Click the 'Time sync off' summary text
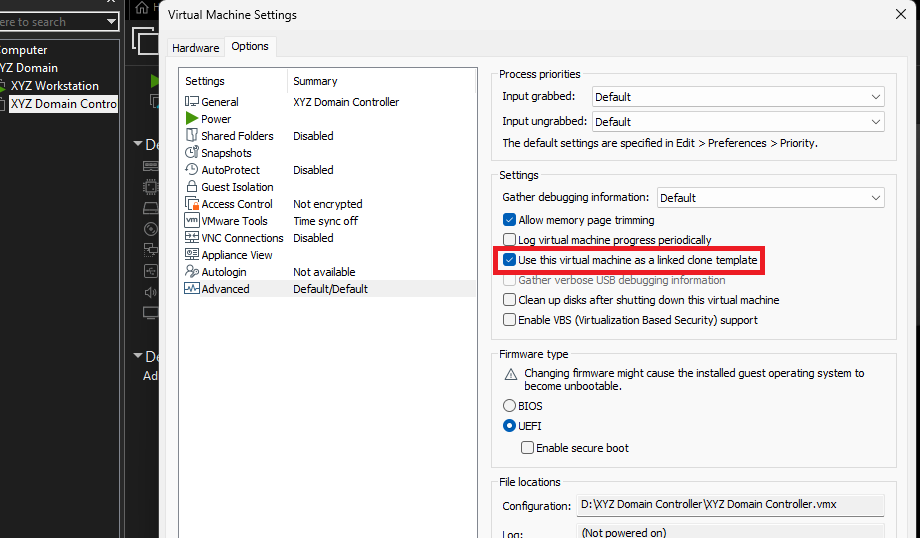This screenshot has height=538, width=920. [x=326, y=221]
